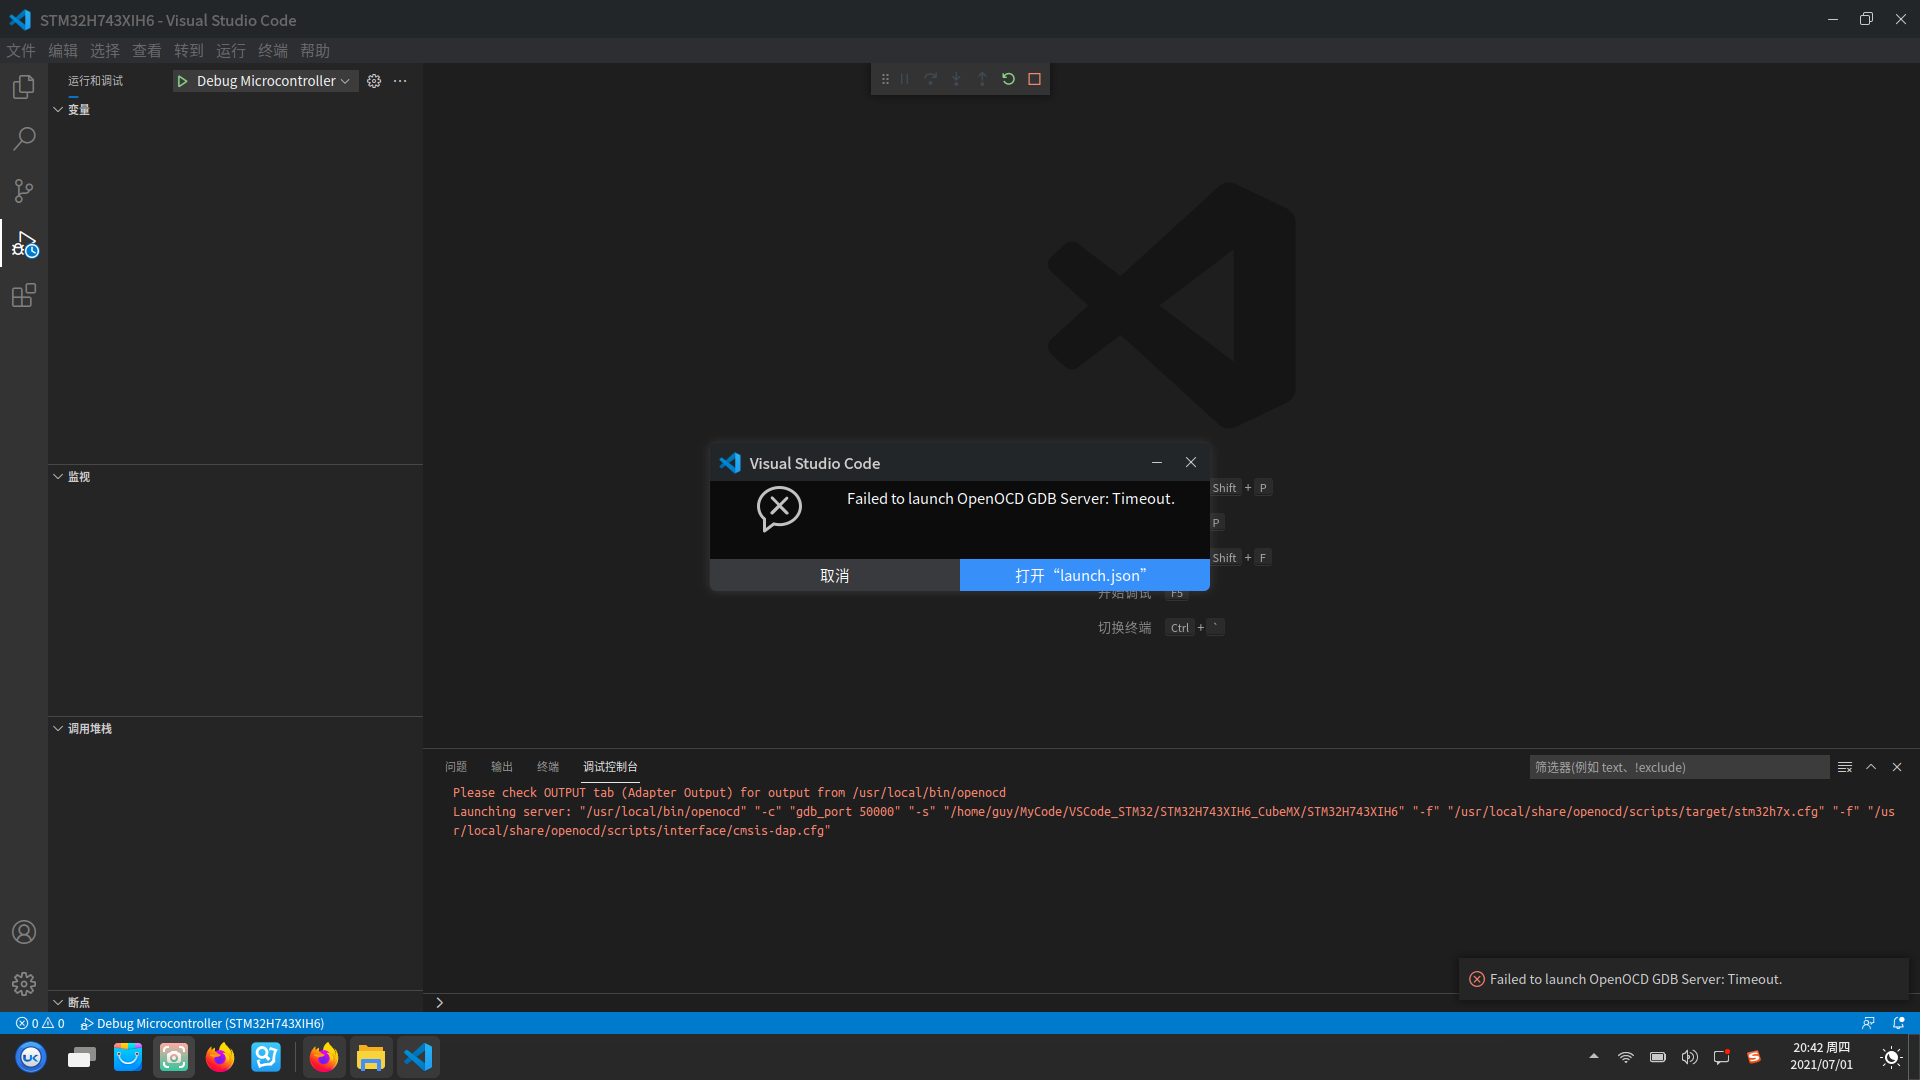The width and height of the screenshot is (1920, 1080).
Task: Open the Run and Debug view
Action: tap(24, 243)
